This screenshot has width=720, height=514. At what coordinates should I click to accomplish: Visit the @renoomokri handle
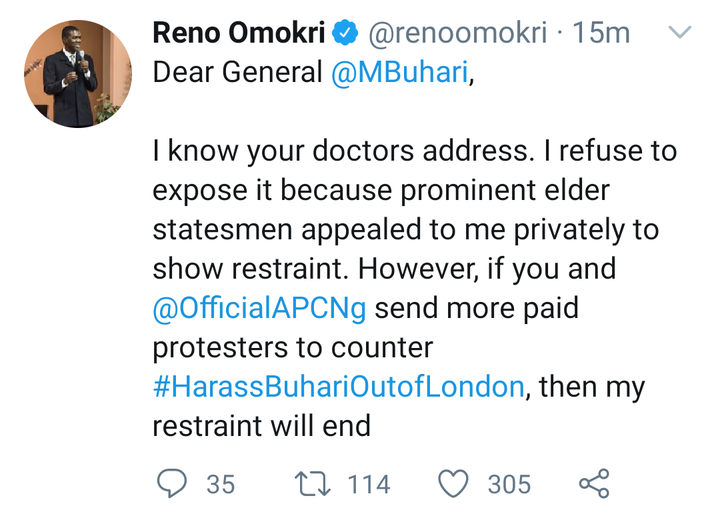pyautogui.click(x=457, y=33)
